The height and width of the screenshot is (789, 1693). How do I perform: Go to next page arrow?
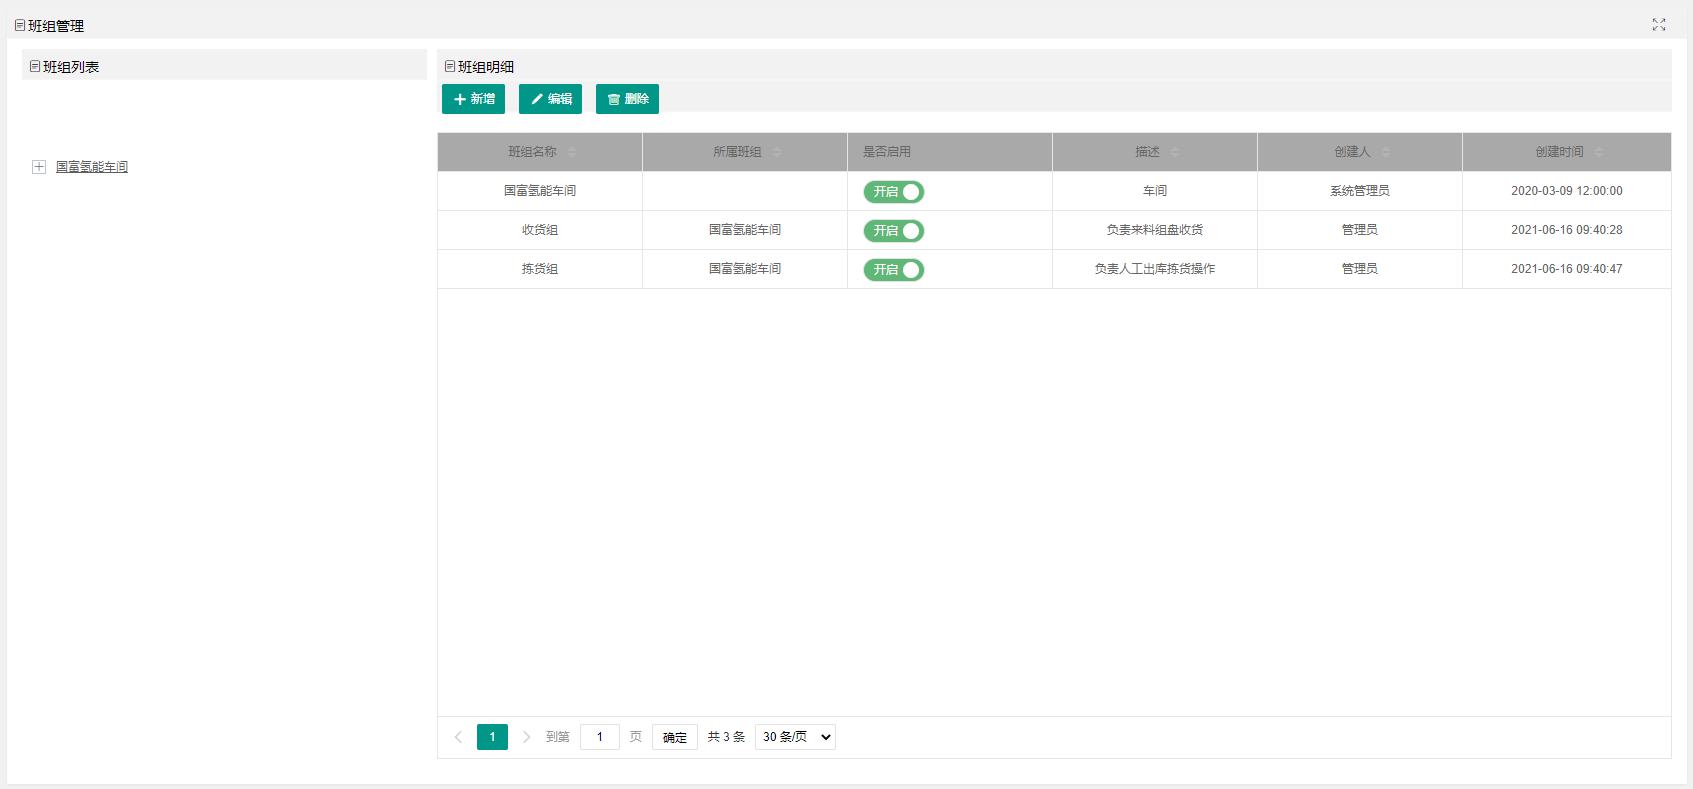click(526, 737)
